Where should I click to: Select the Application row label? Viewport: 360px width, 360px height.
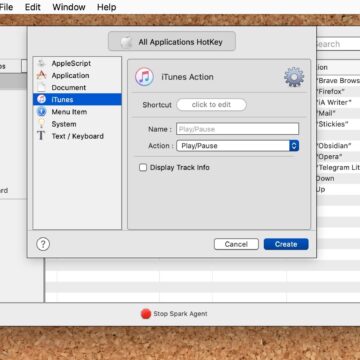[x=70, y=75]
